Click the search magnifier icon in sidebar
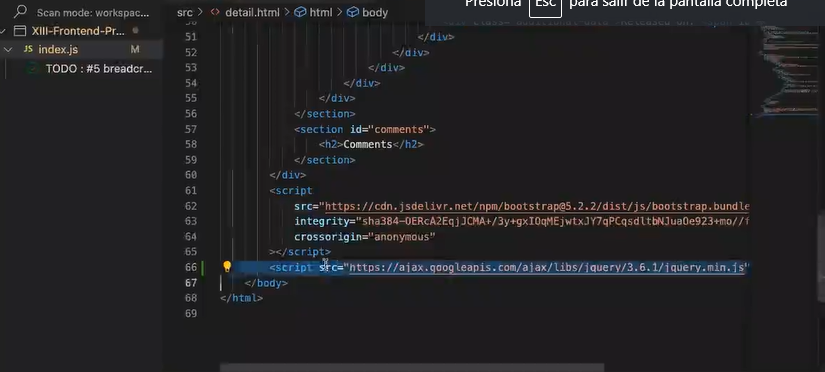 19,11
